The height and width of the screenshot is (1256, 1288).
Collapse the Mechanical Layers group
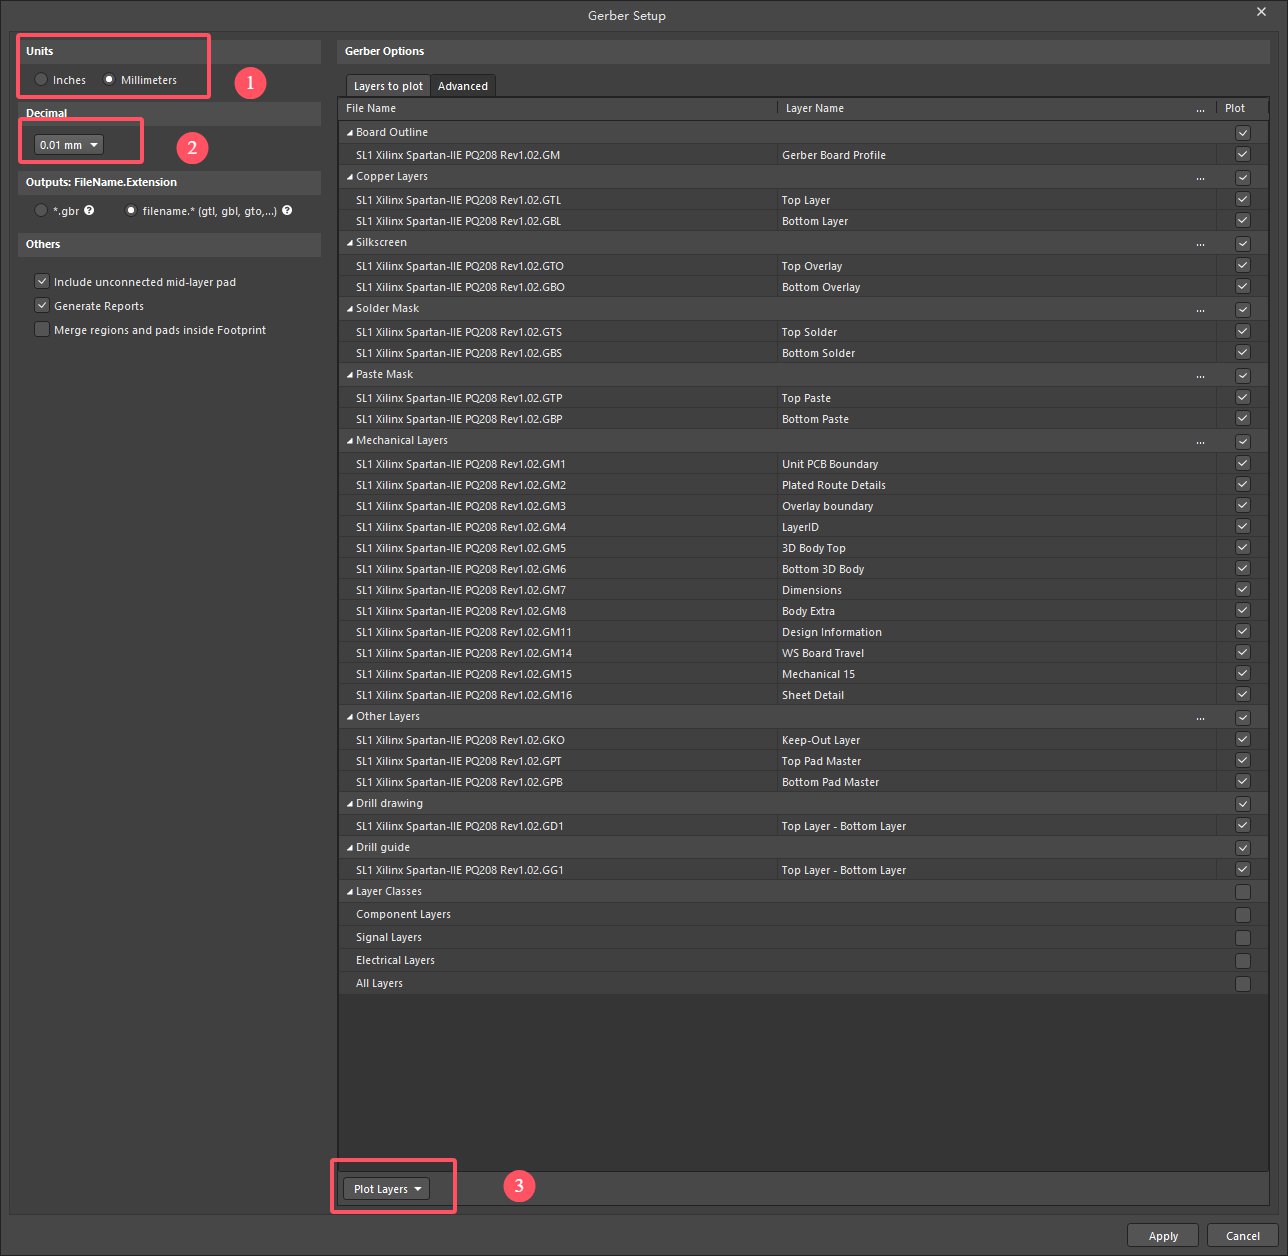(350, 441)
